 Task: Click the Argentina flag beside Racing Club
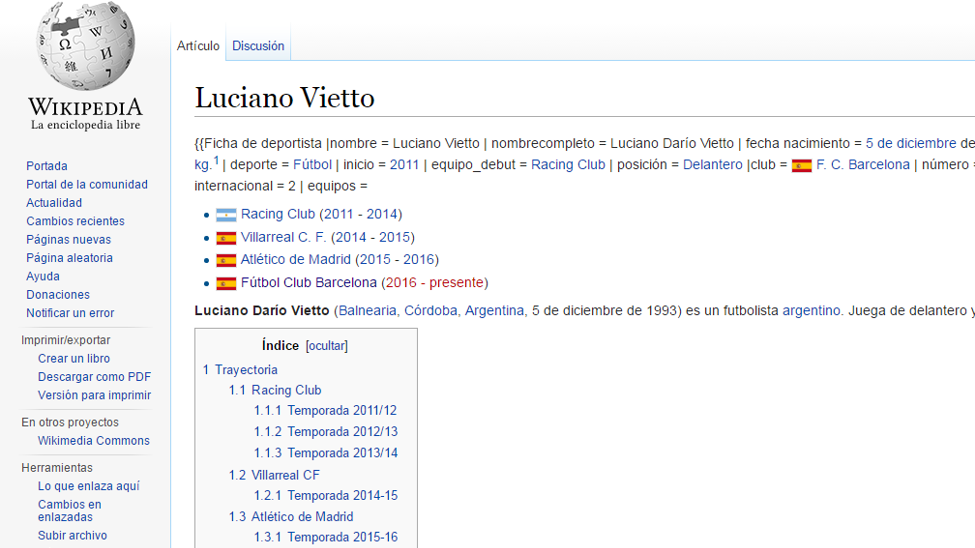click(x=227, y=215)
